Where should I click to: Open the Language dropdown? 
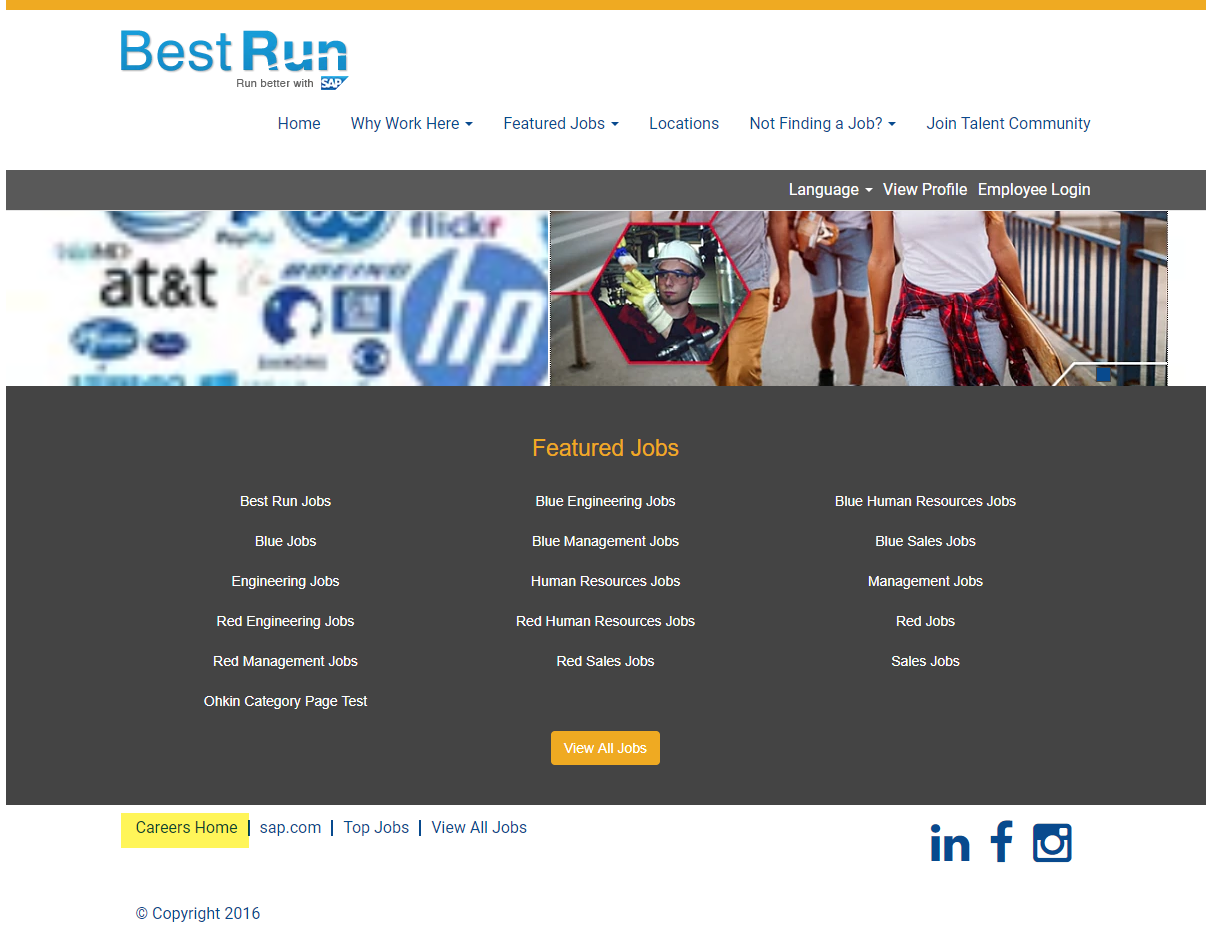[x=830, y=190]
